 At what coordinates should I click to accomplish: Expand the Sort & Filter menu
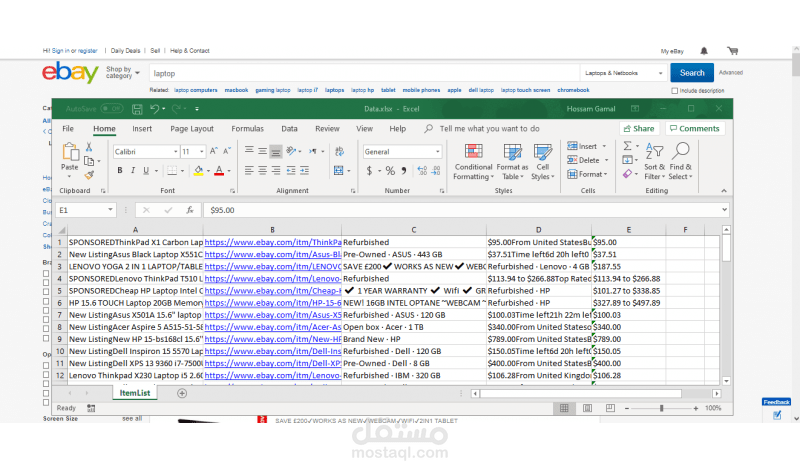click(655, 162)
